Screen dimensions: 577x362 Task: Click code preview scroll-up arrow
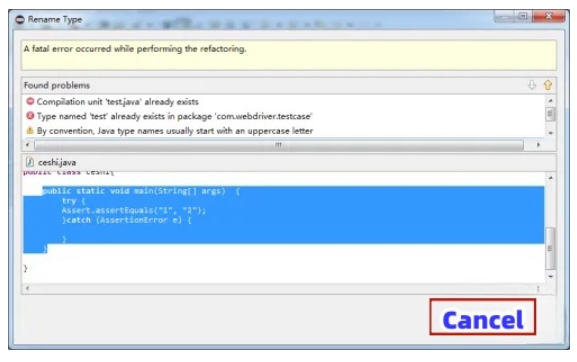(551, 178)
